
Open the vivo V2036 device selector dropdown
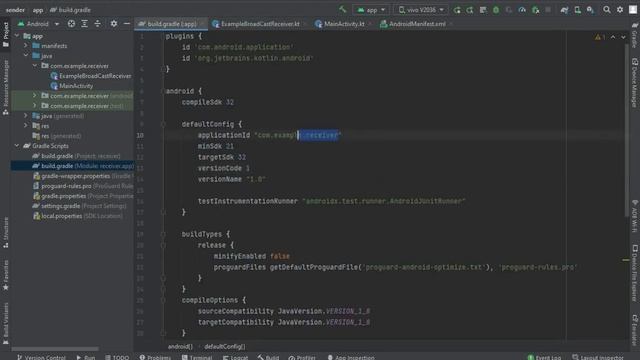point(421,10)
